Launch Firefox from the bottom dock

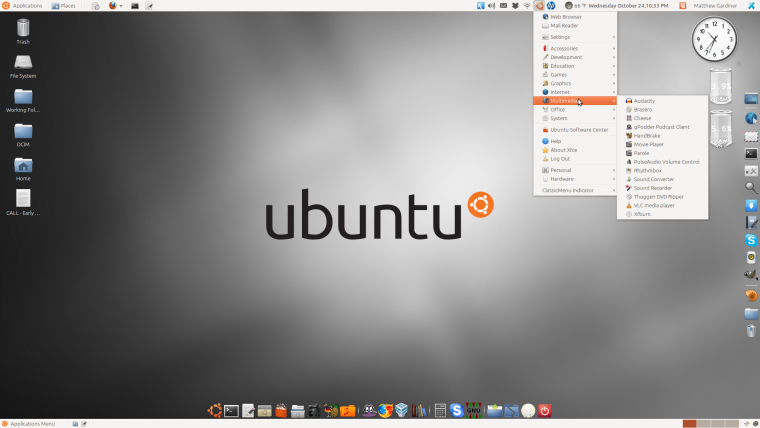pos(385,411)
